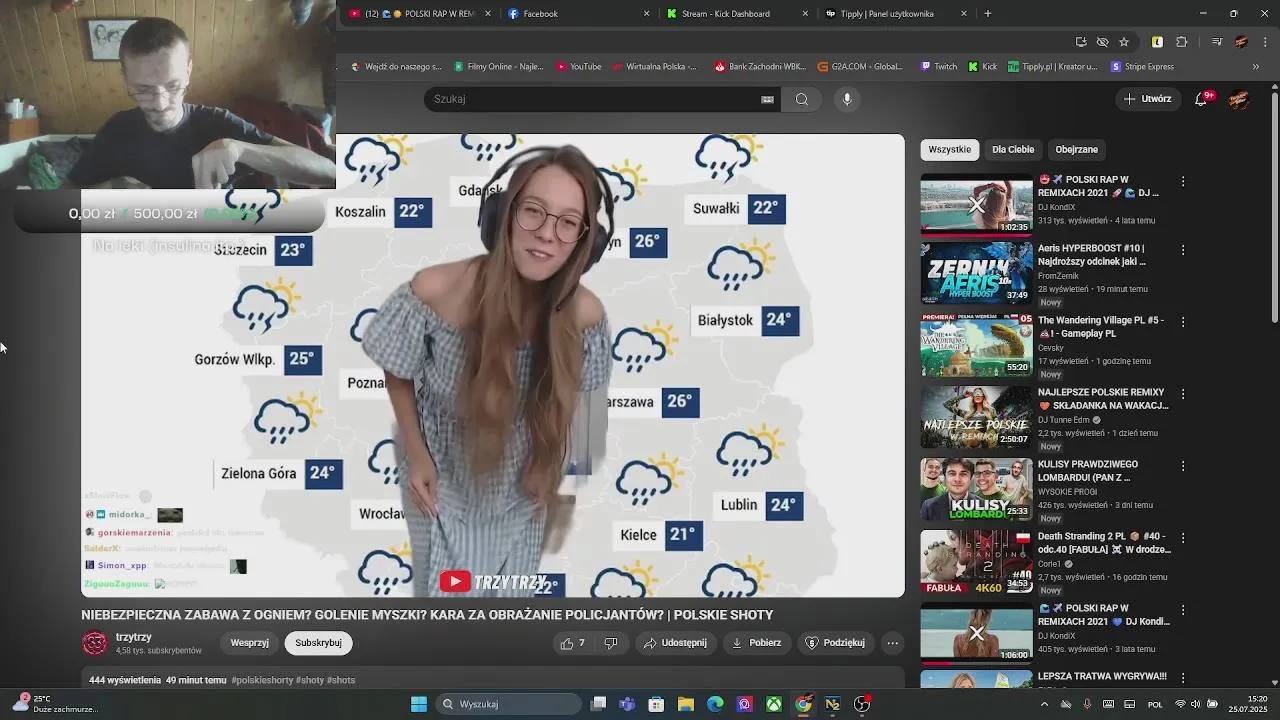
Task: Open options menu for Aeris HYPERBOOST #10 video
Action: click(x=1183, y=250)
